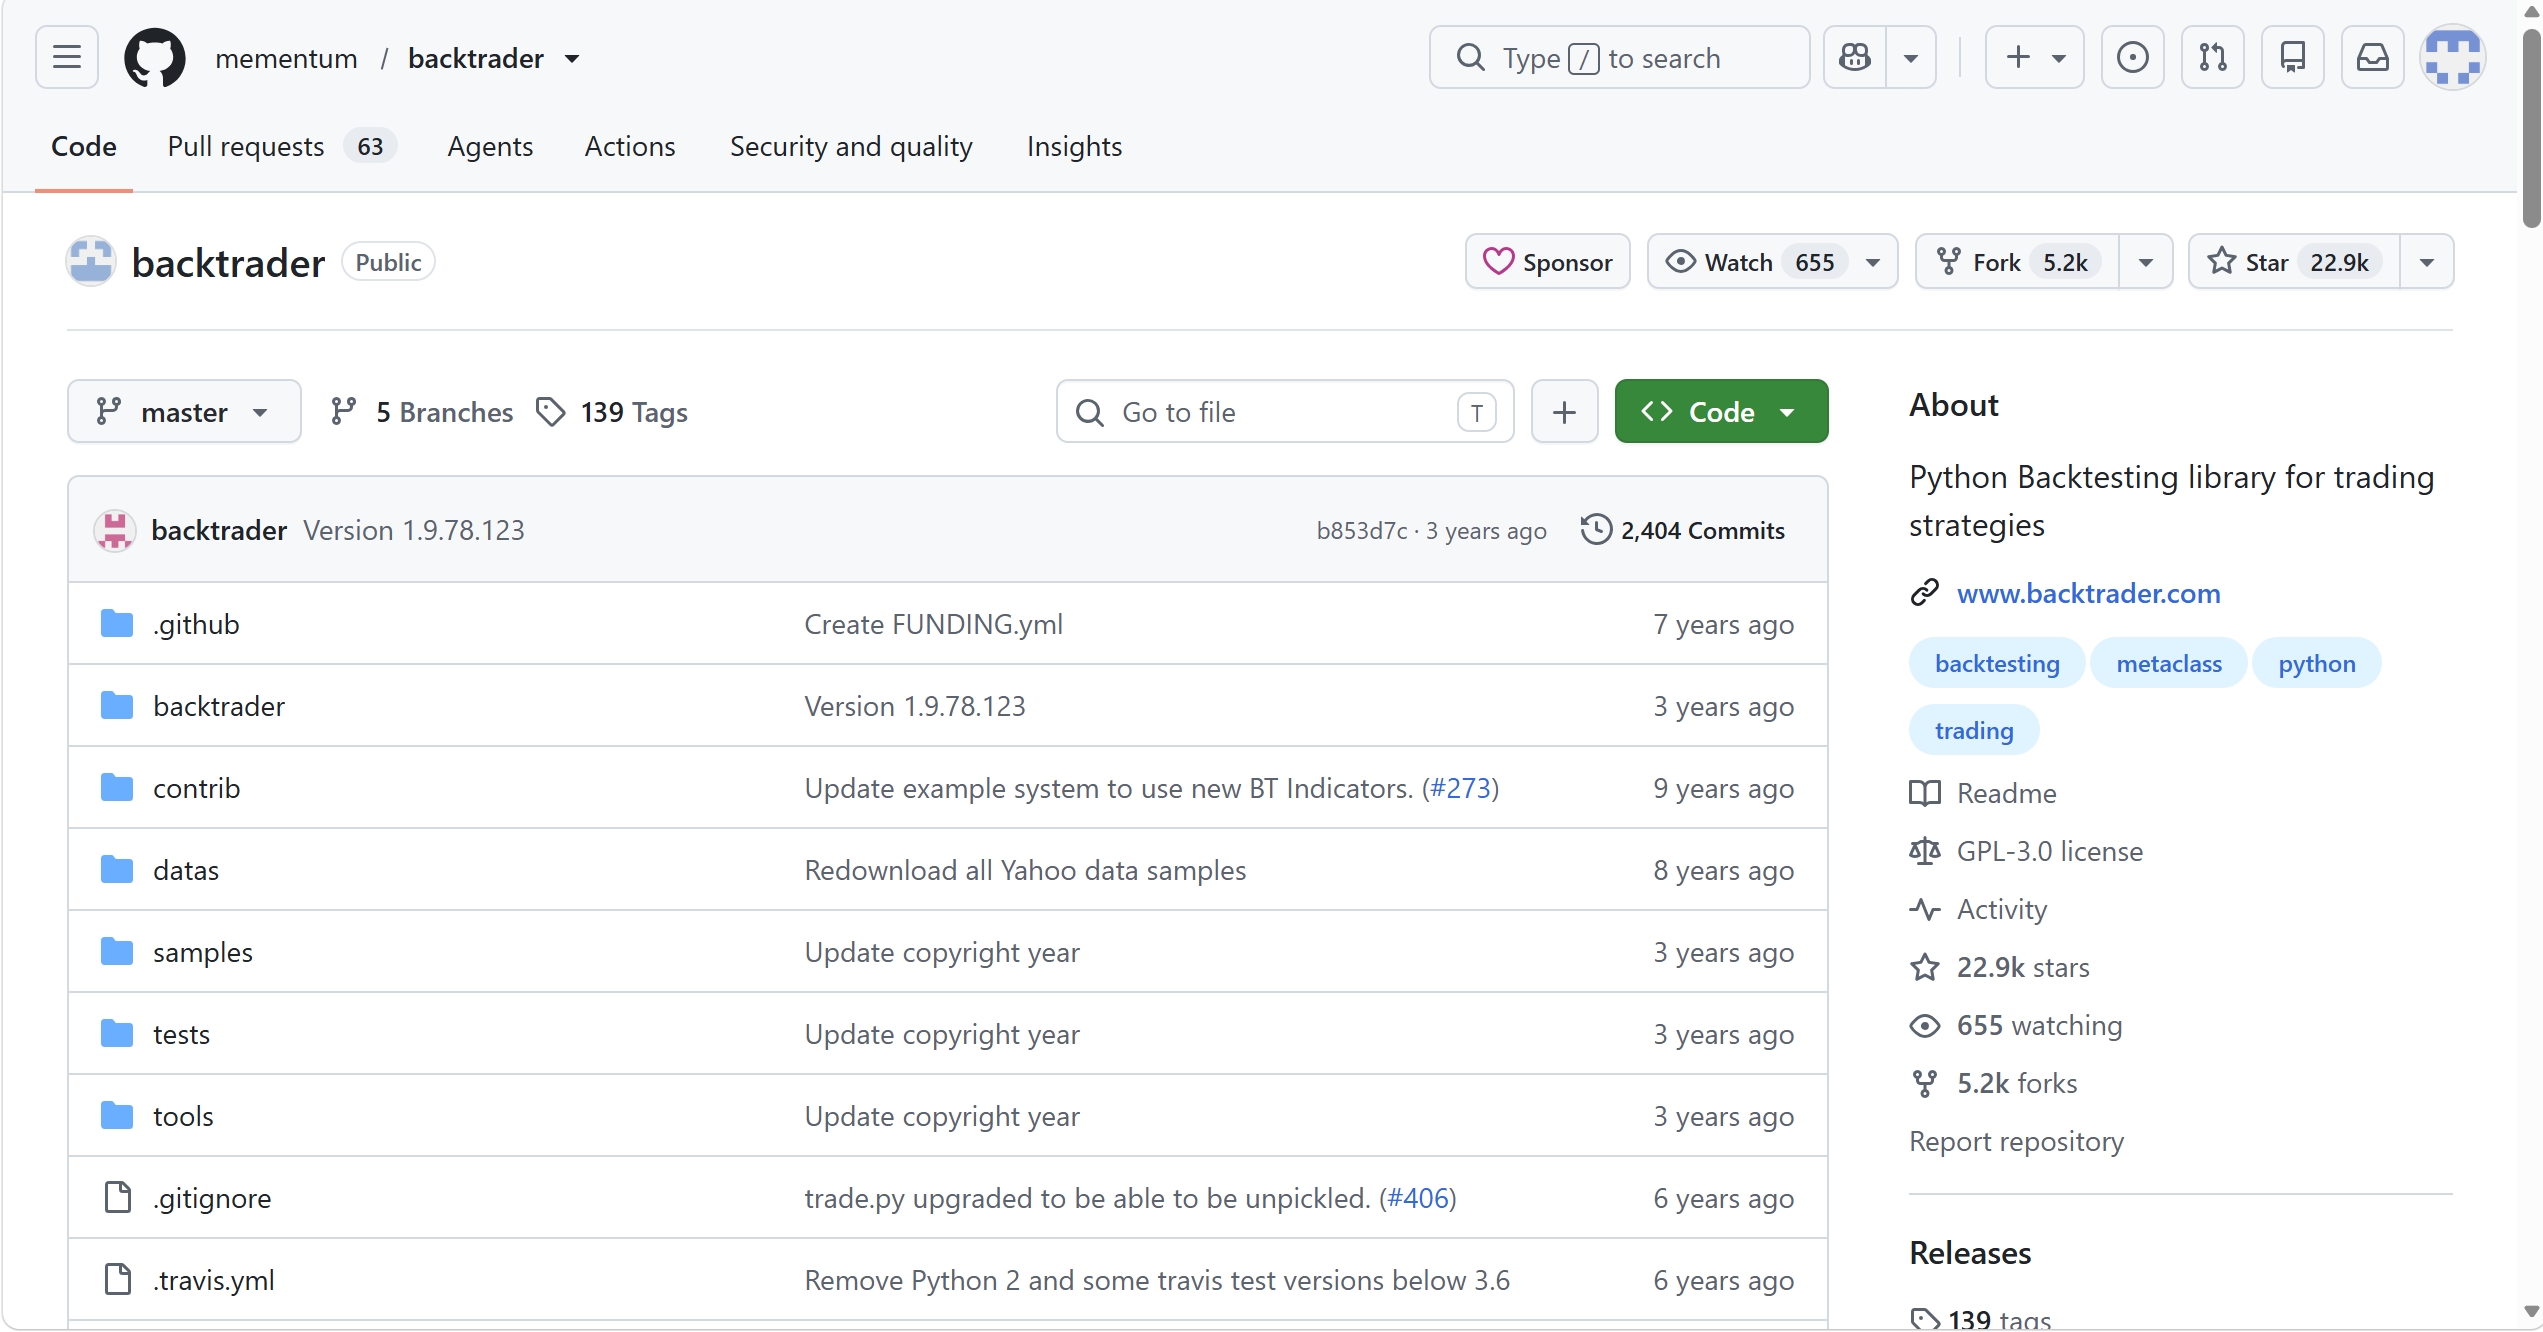
Task: Open the Insights tab
Action: click(x=1074, y=146)
